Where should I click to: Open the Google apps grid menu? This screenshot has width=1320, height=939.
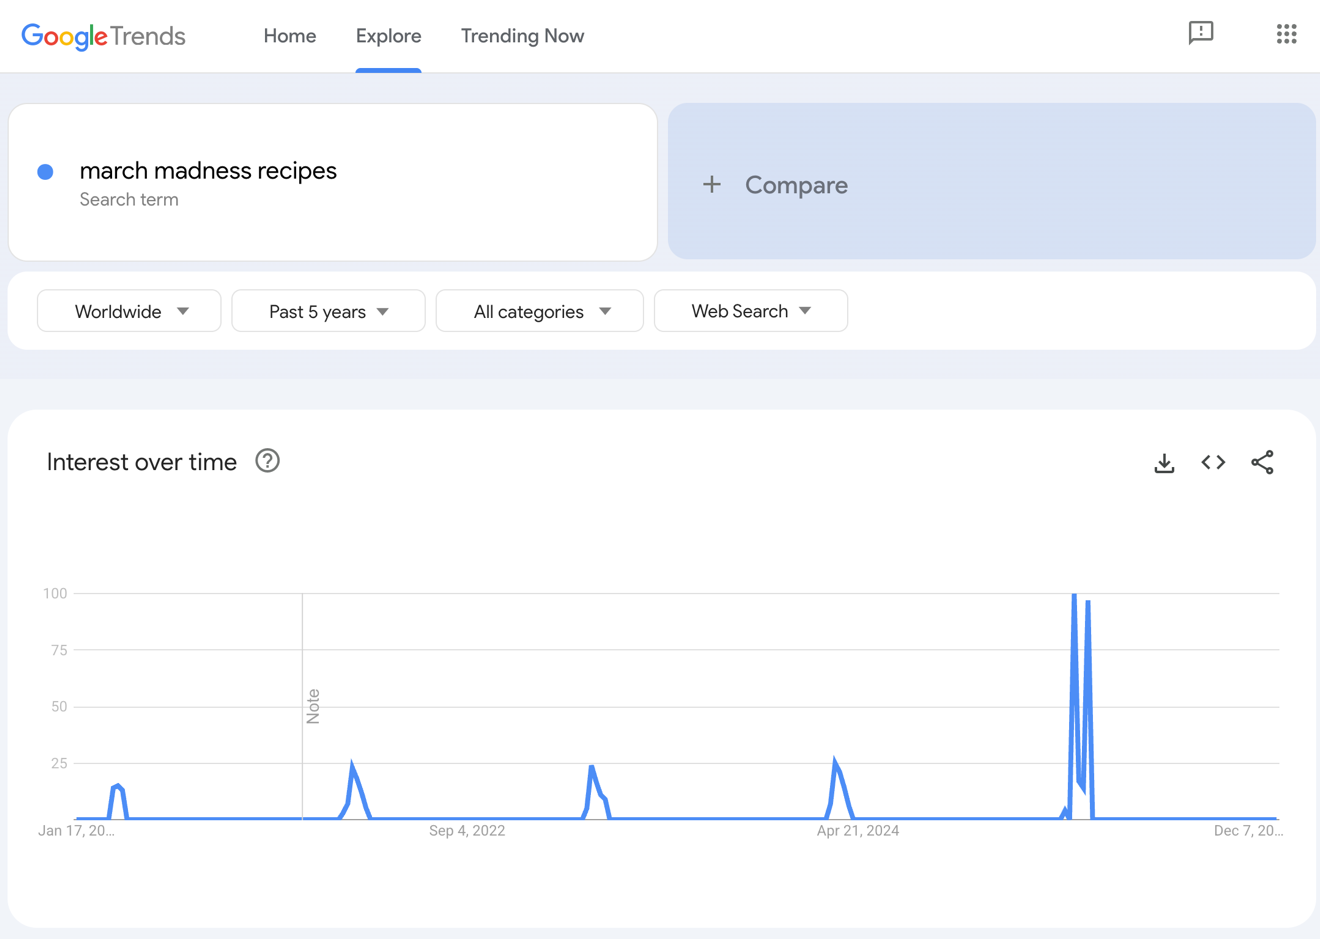[x=1286, y=33]
